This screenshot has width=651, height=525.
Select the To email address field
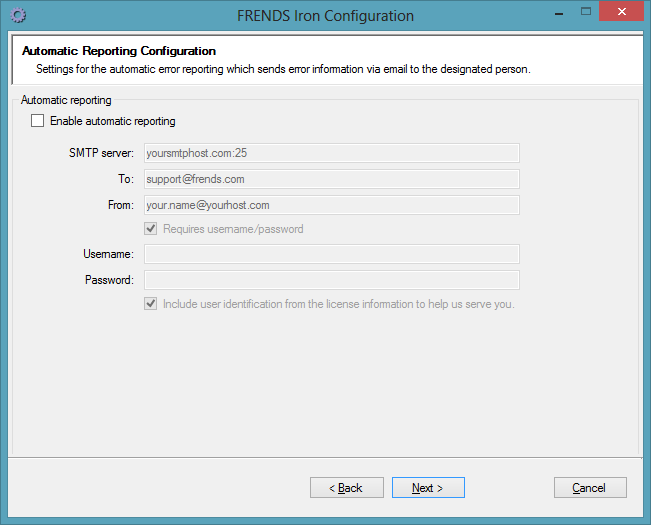point(332,179)
